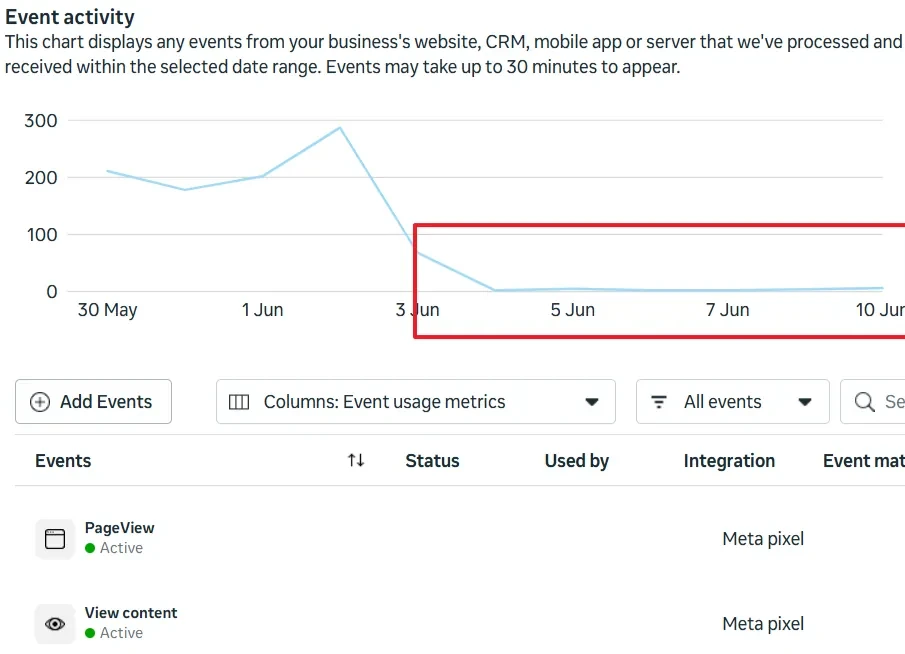The height and width of the screenshot is (654, 905).
Task: Click the chart peak point near 2 Jun
Action: pos(340,128)
